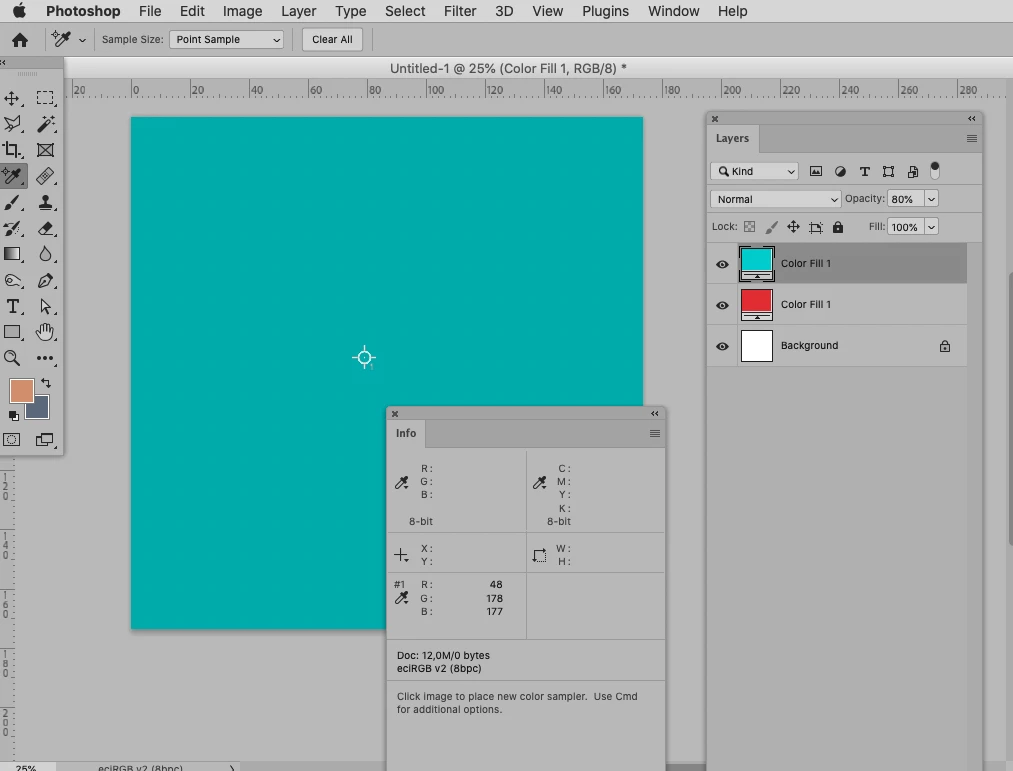This screenshot has height=771, width=1013.
Task: Select the Pen tool
Action: point(45,280)
